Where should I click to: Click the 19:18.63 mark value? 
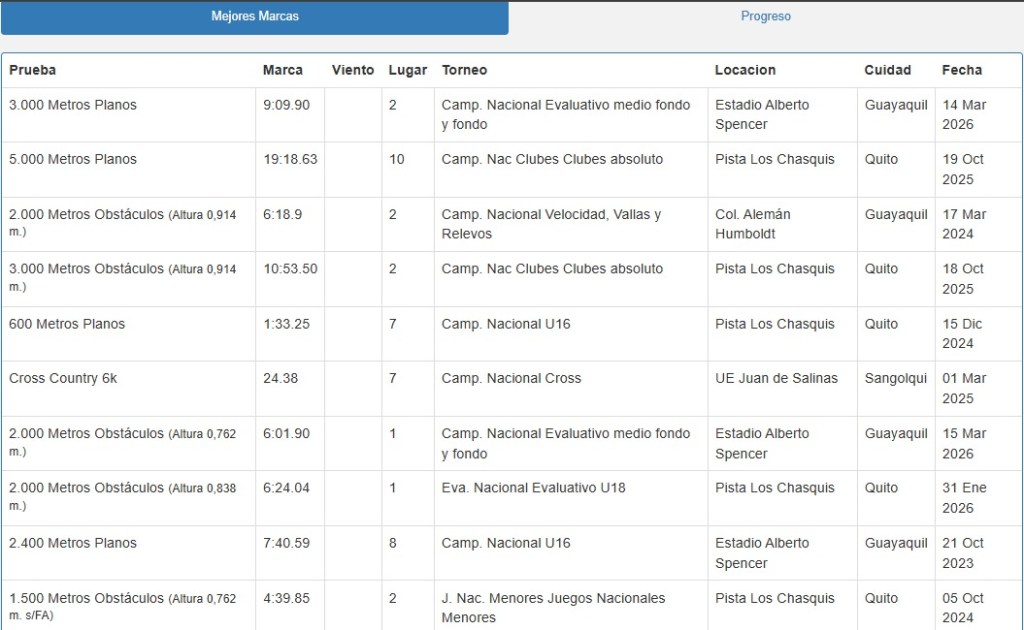[290, 160]
